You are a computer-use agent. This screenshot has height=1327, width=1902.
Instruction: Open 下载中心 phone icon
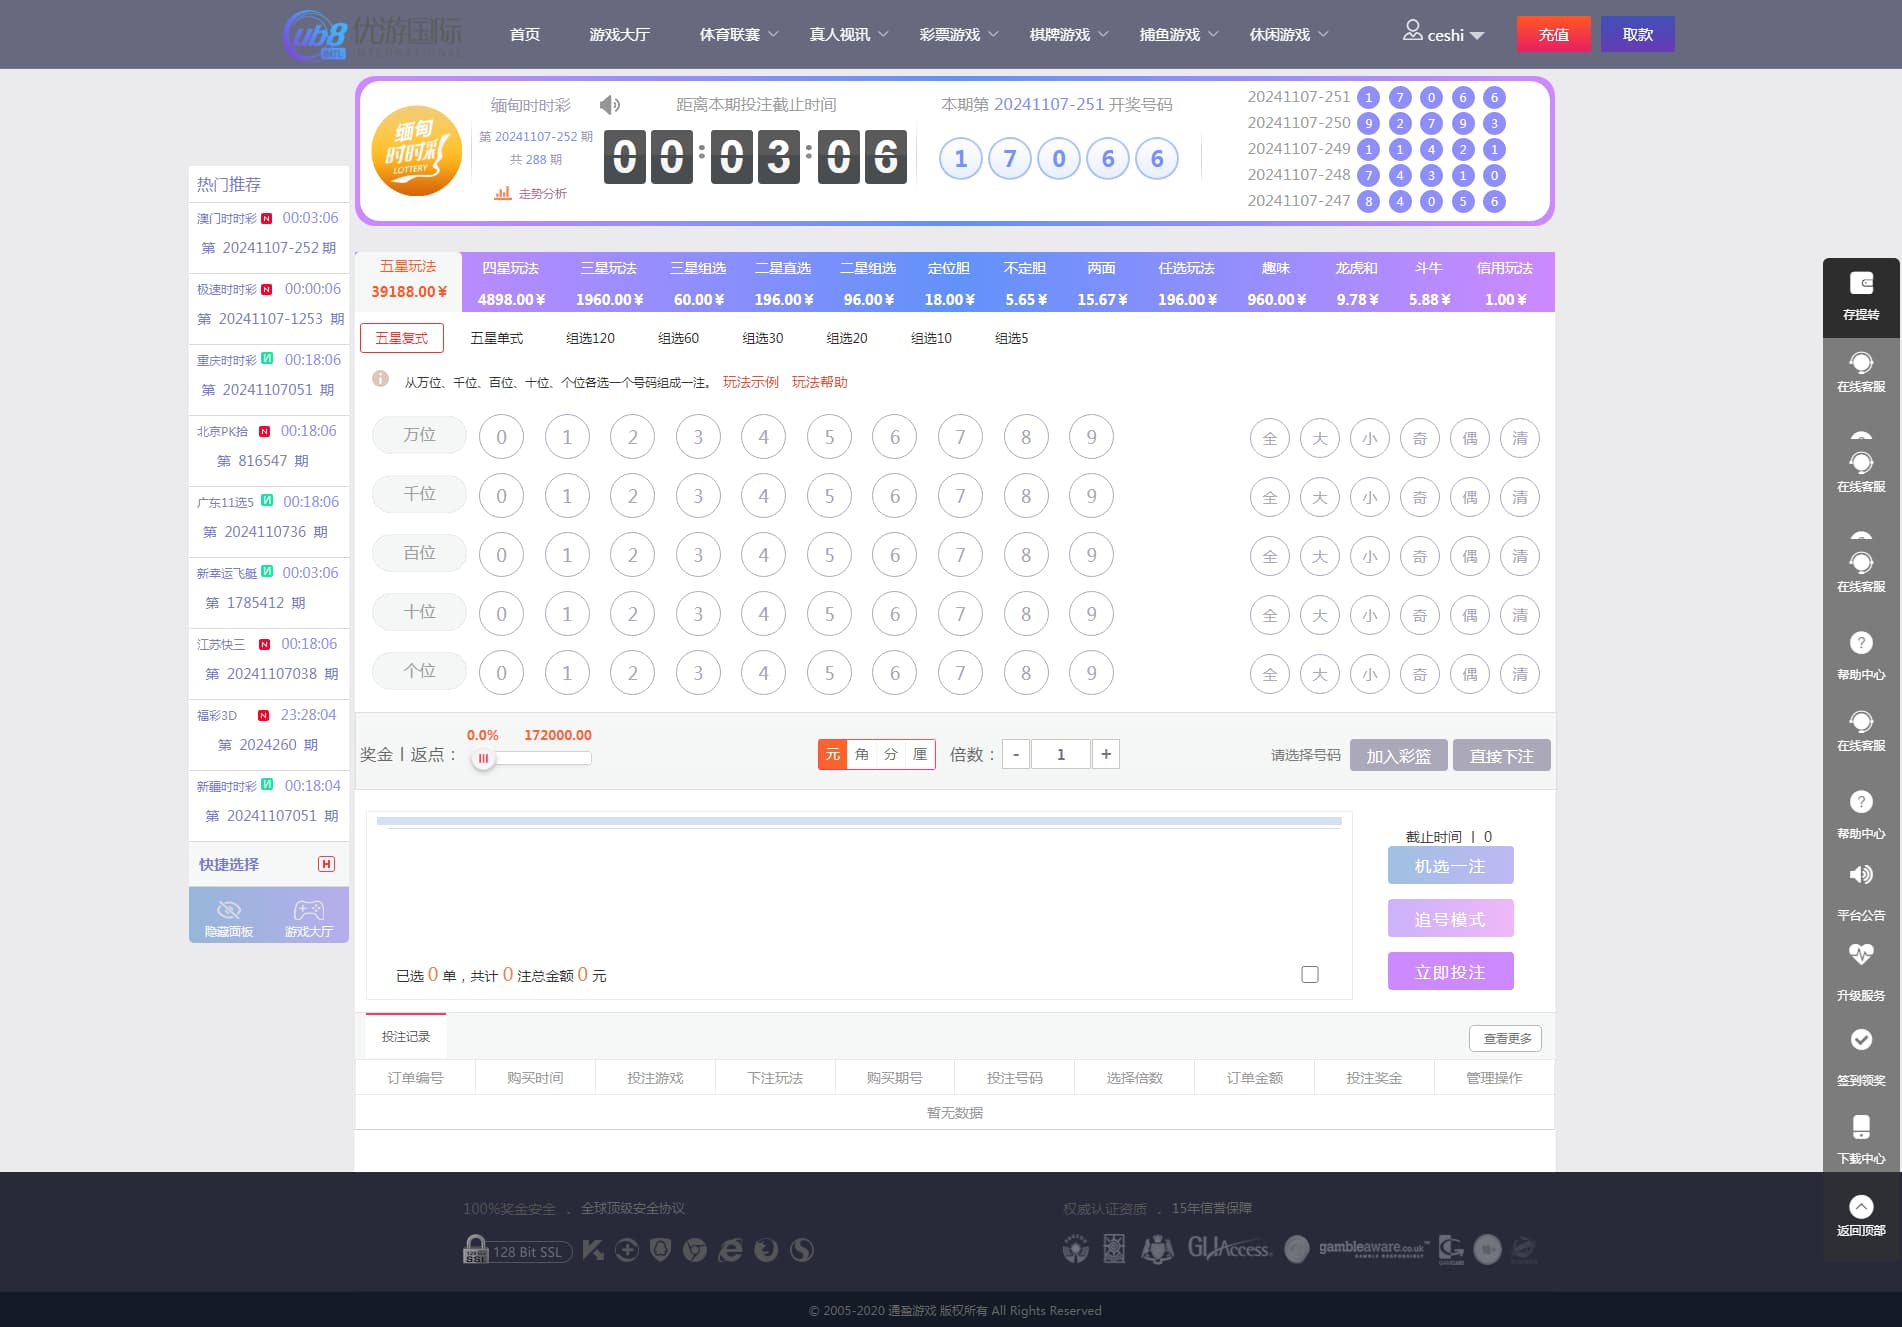[x=1860, y=1127]
